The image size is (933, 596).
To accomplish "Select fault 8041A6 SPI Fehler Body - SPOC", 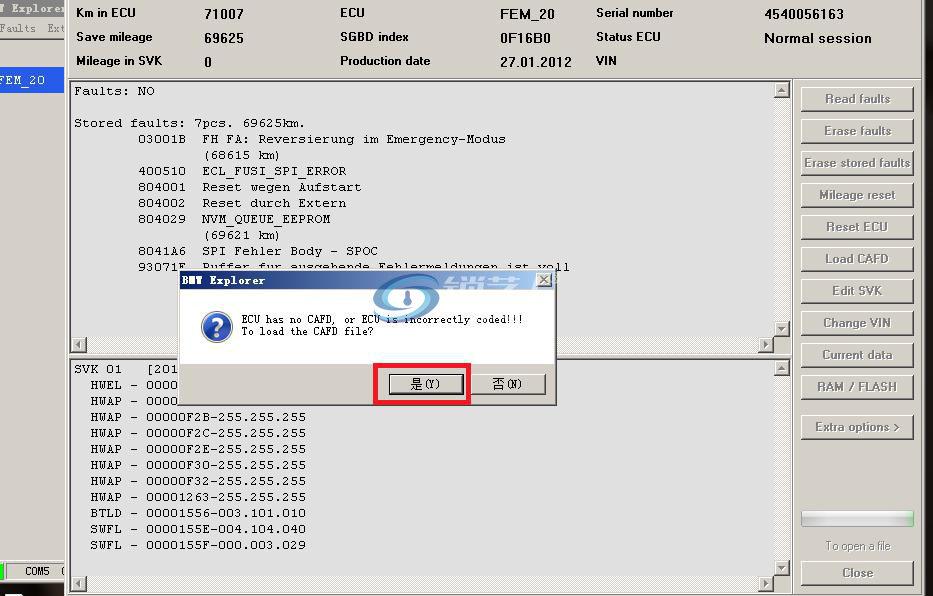I will (258, 252).
